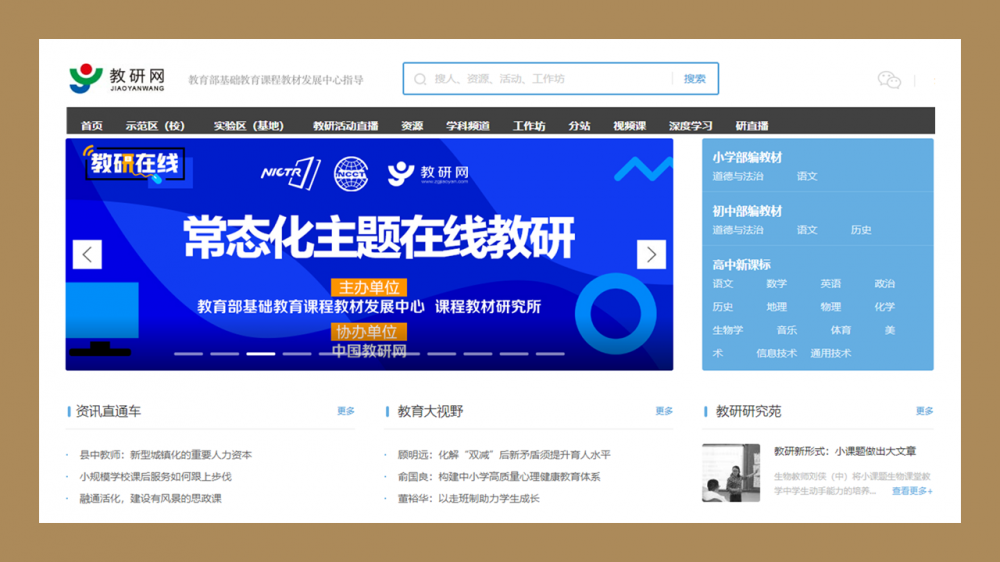Click the 教研在线 badge on the banner
Screen dimensions: 1000x562
click(134, 164)
